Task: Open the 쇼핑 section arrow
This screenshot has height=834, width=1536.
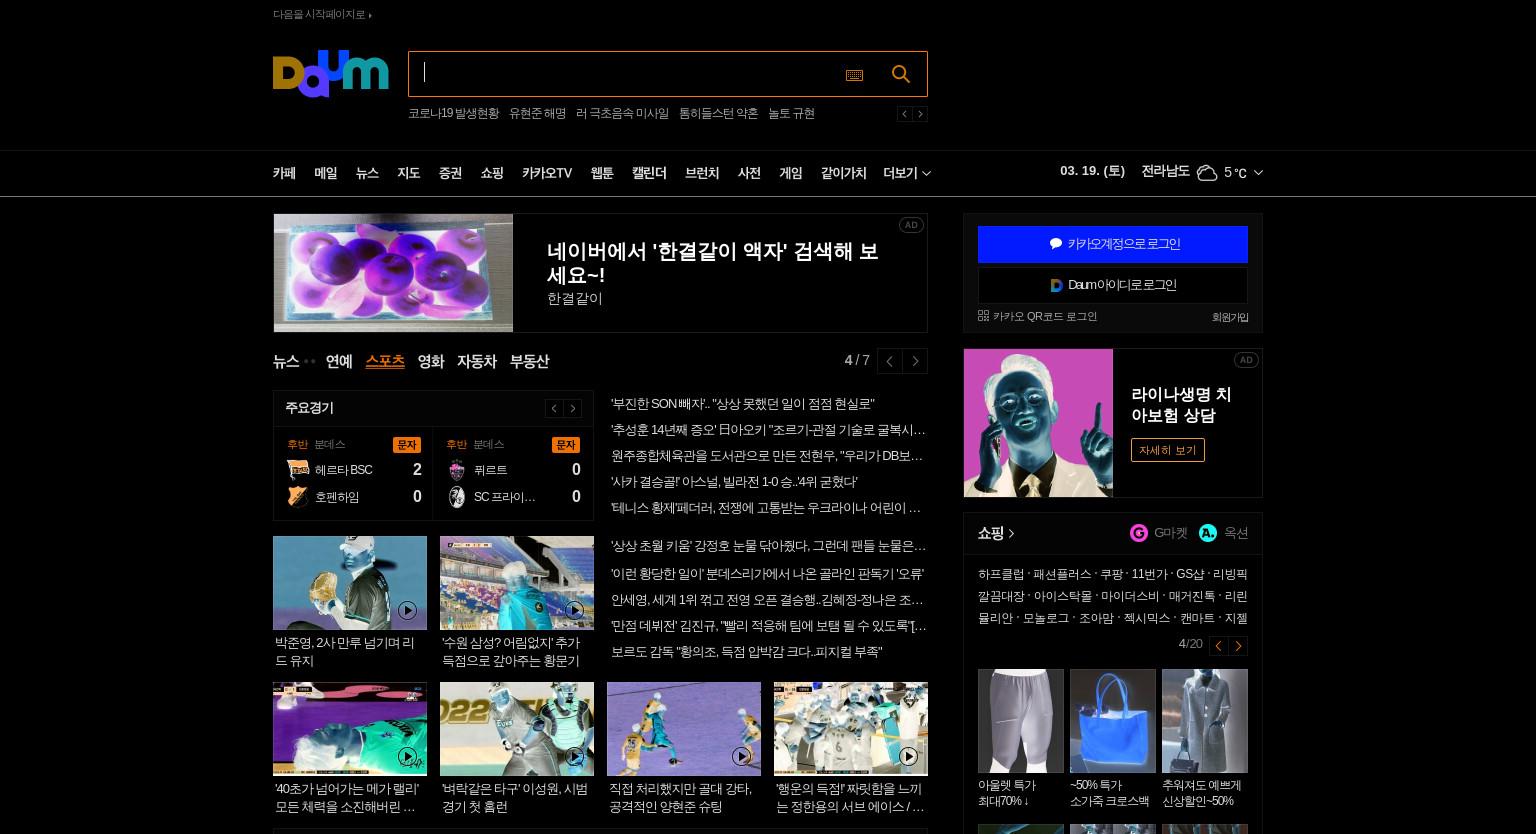Action: (x=1011, y=533)
